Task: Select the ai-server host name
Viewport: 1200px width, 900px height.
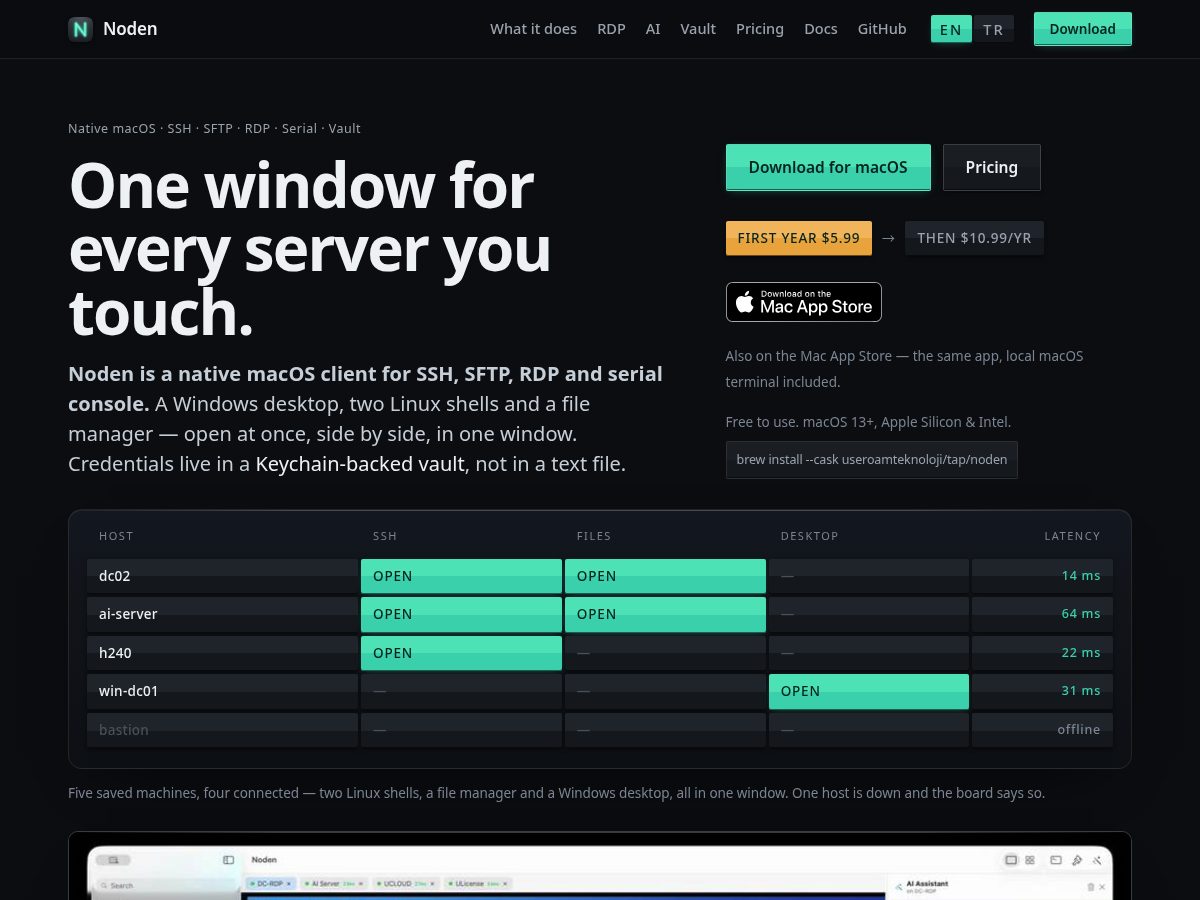Action: point(128,614)
